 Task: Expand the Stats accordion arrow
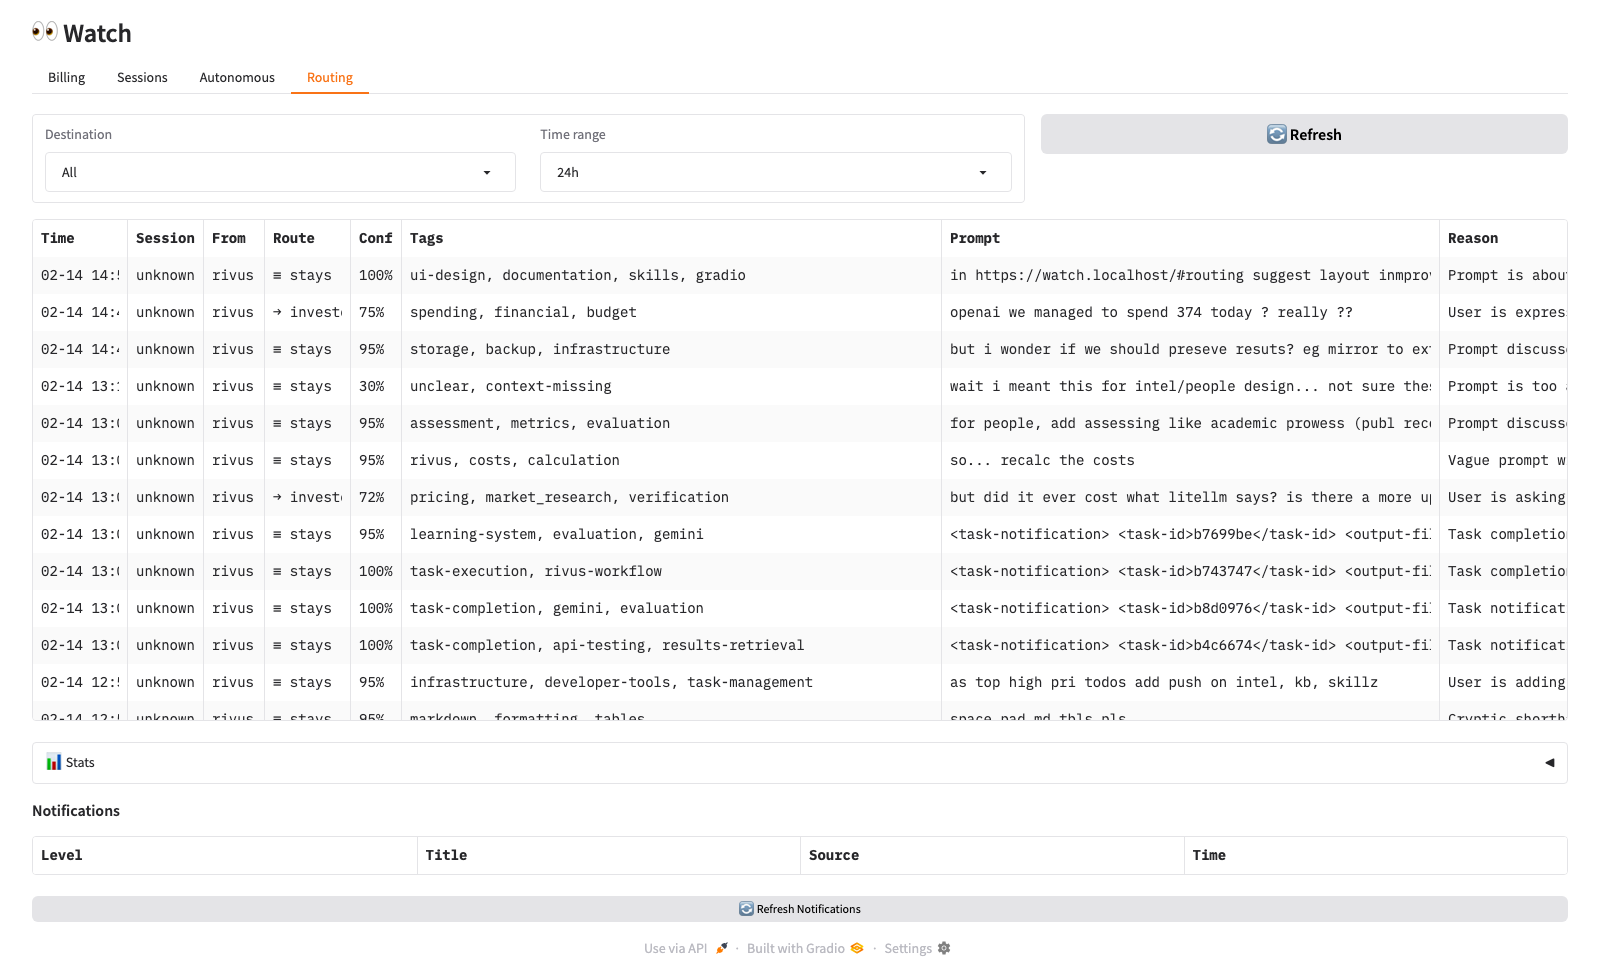coord(1549,763)
